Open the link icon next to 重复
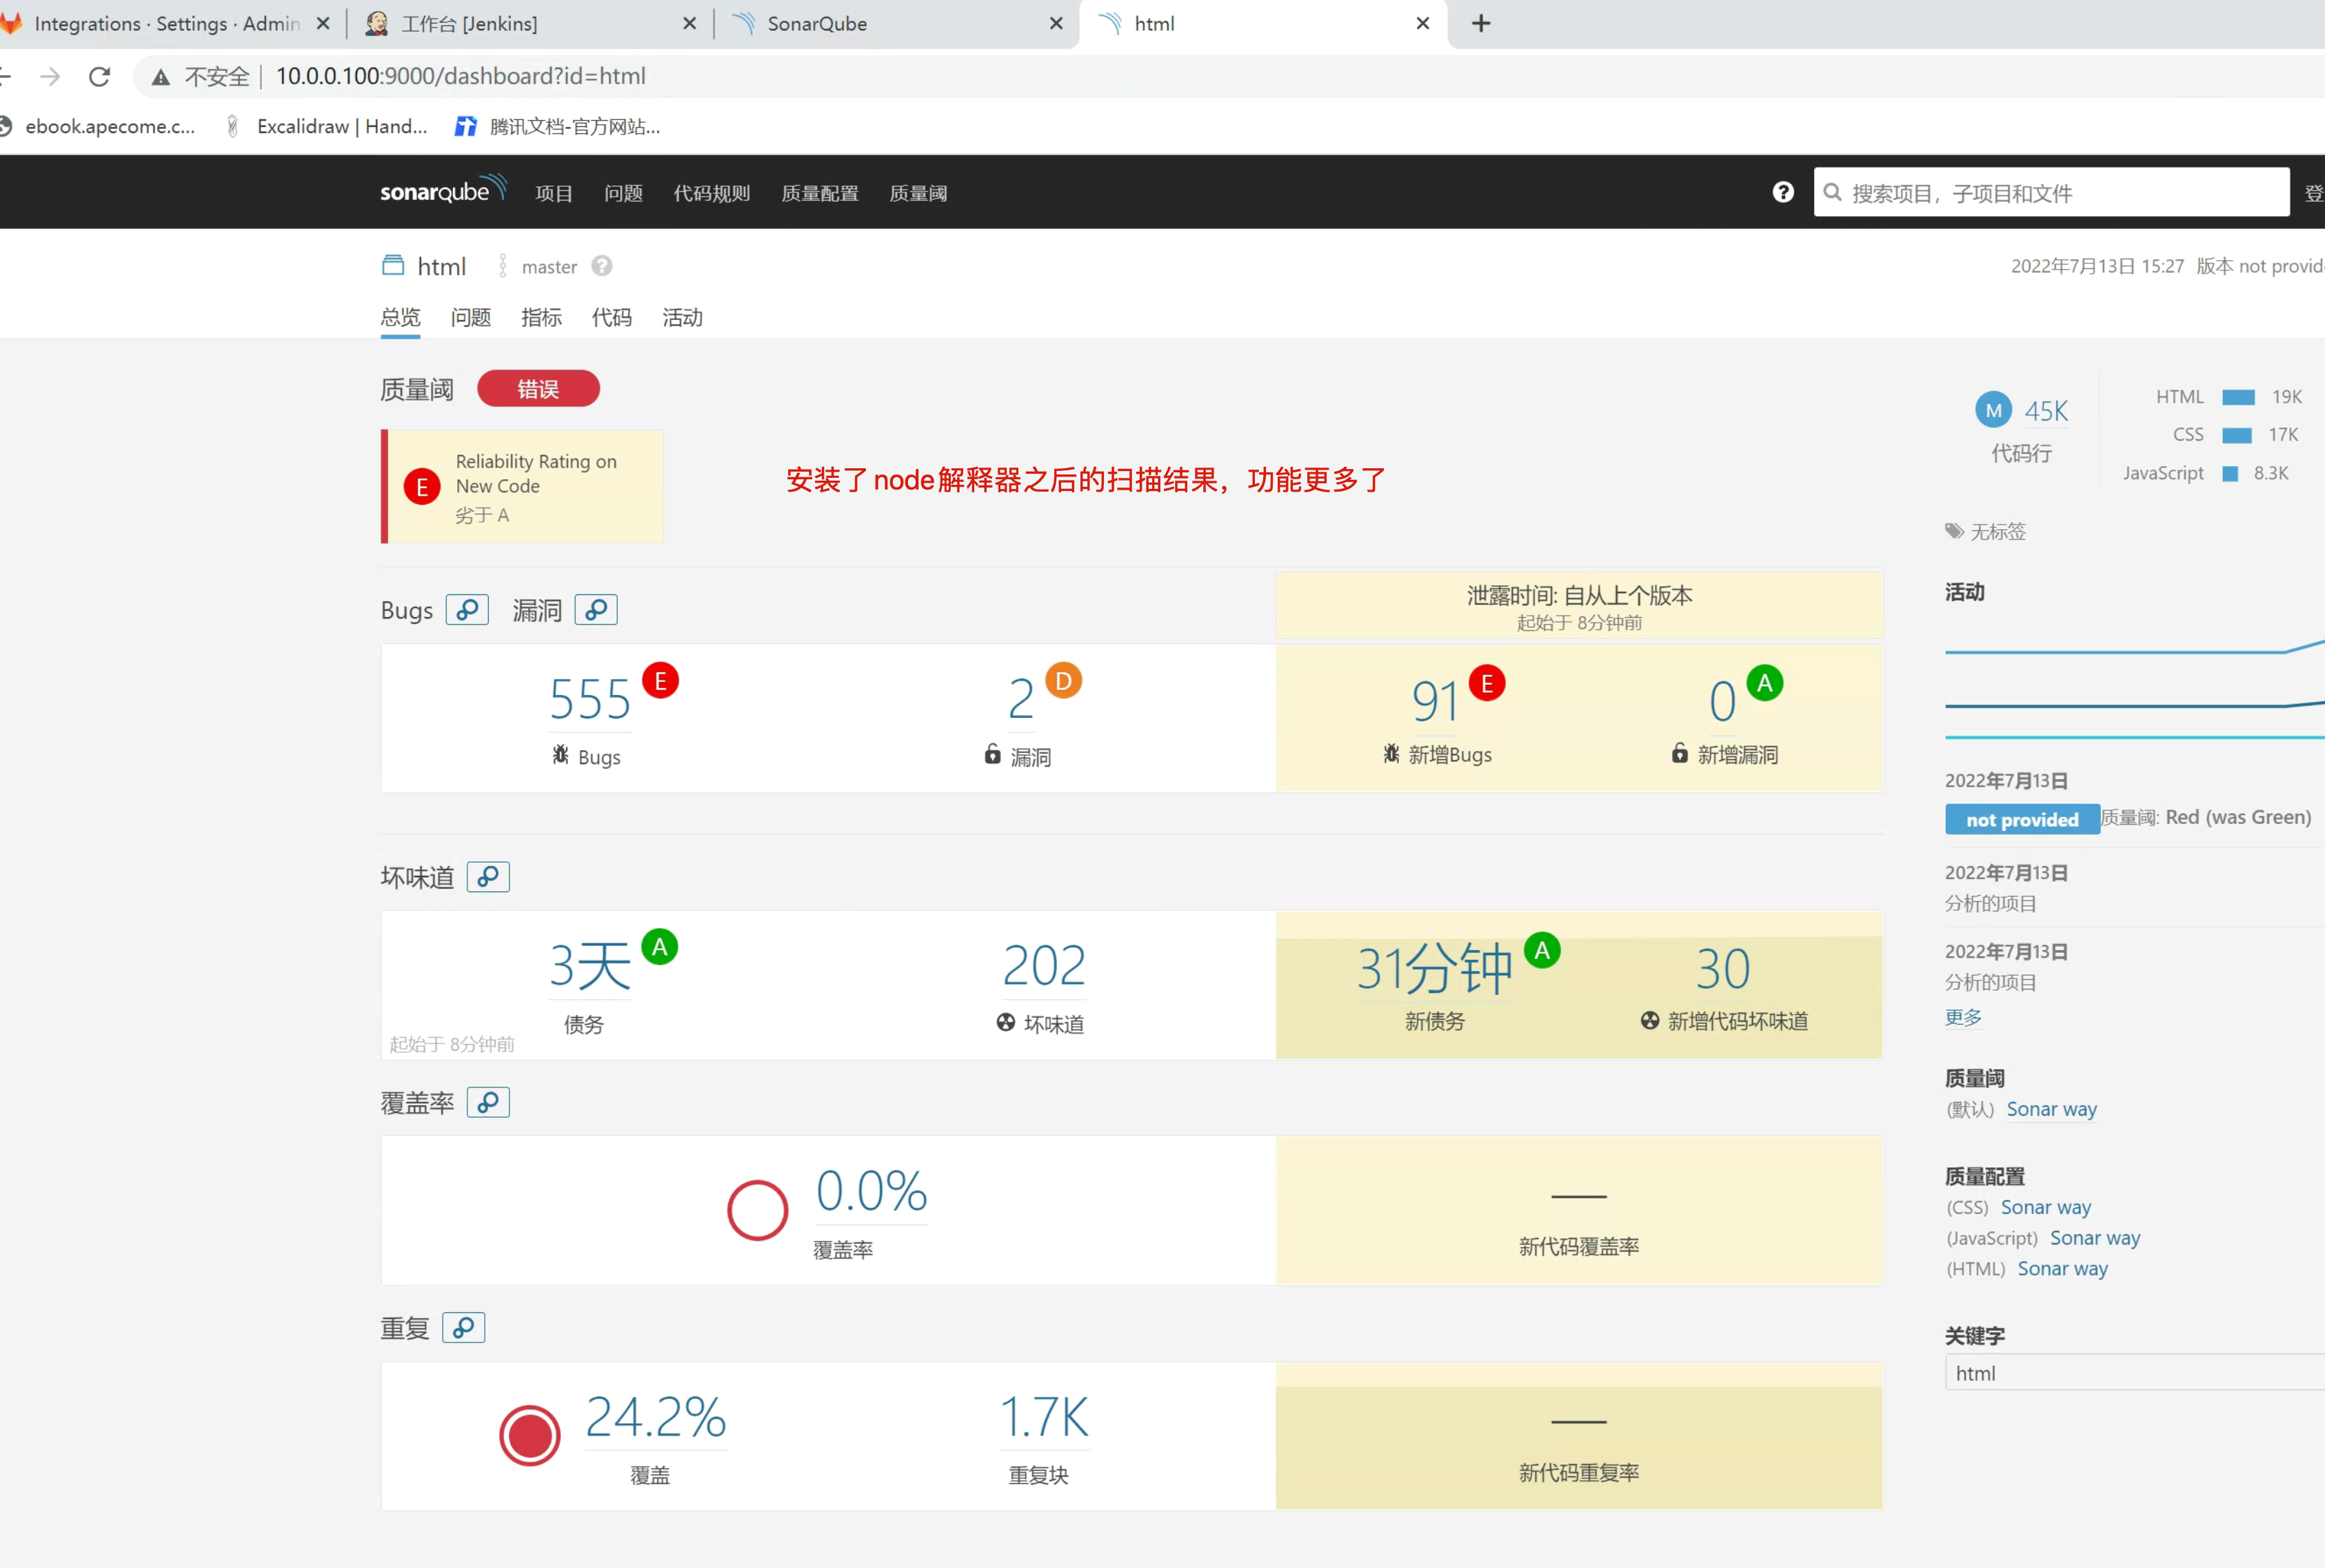 click(x=463, y=1327)
